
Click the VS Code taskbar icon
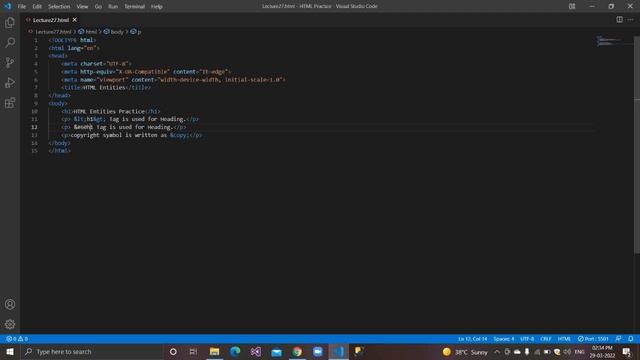(338, 351)
